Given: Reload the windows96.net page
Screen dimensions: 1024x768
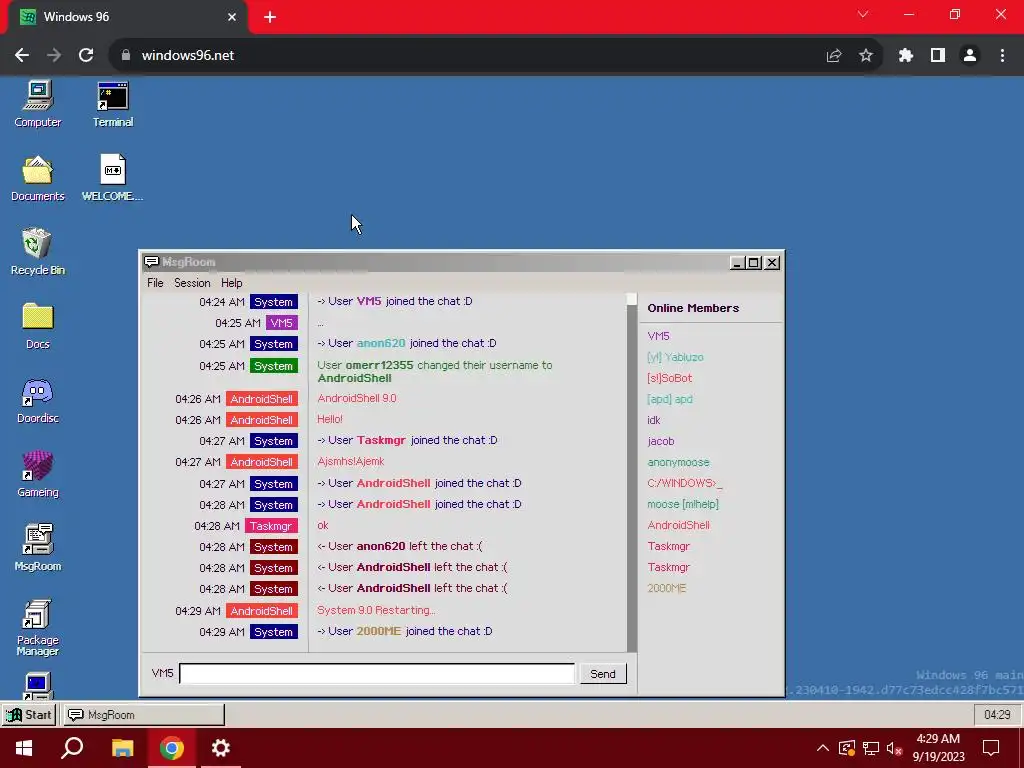Looking at the screenshot, I should [86, 56].
